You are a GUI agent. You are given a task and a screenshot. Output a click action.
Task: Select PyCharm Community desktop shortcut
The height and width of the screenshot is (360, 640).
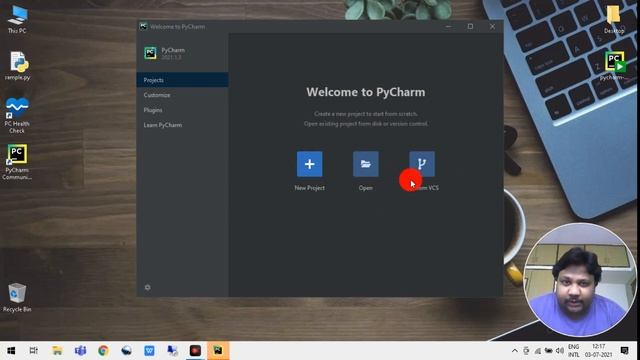click(x=17, y=162)
